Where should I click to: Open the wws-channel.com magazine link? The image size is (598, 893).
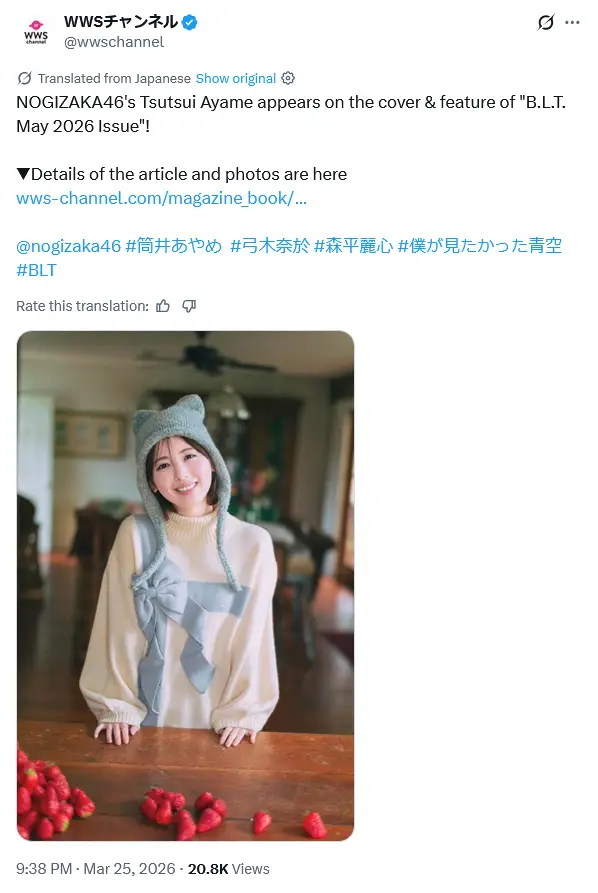coord(161,198)
